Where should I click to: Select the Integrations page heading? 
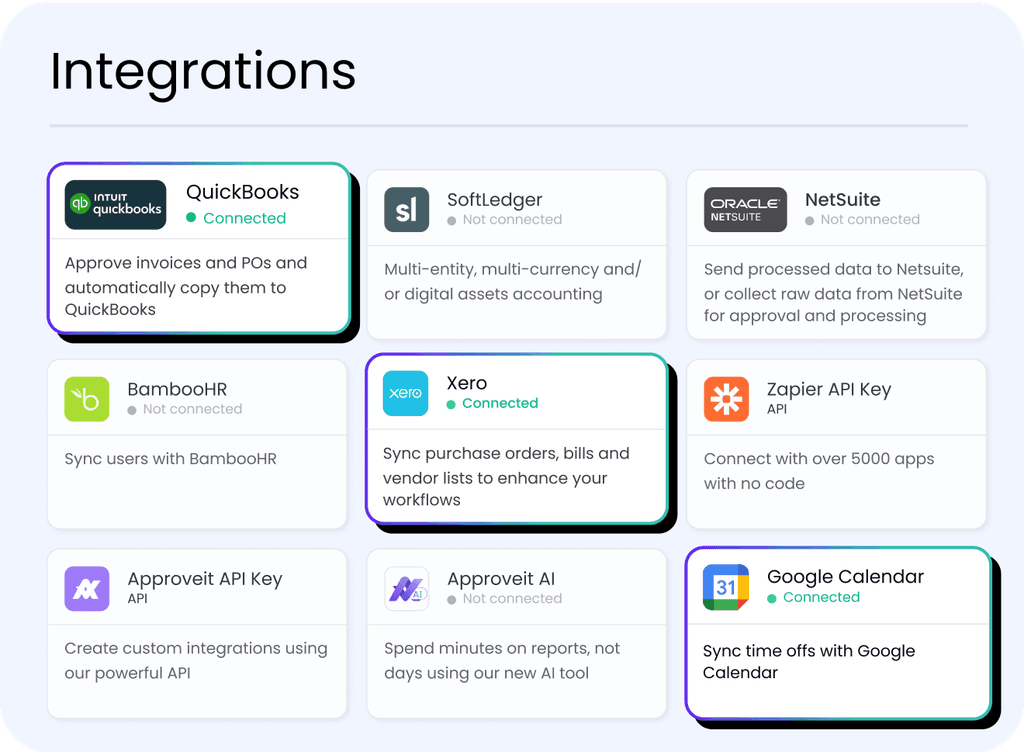point(202,71)
